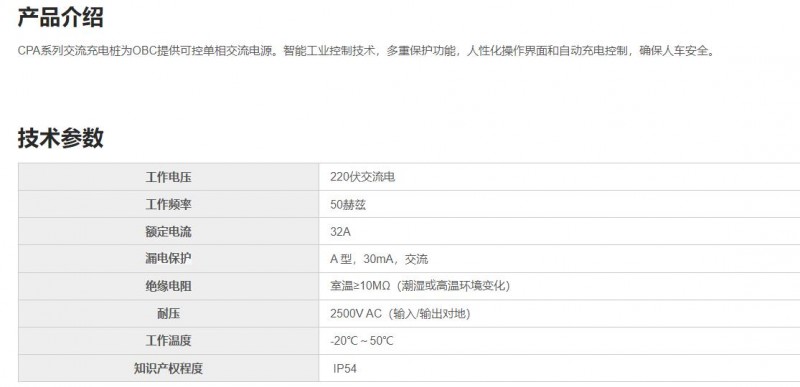Click the 耐压 label cell
Screen dimensions: 800x387
[x=168, y=314]
